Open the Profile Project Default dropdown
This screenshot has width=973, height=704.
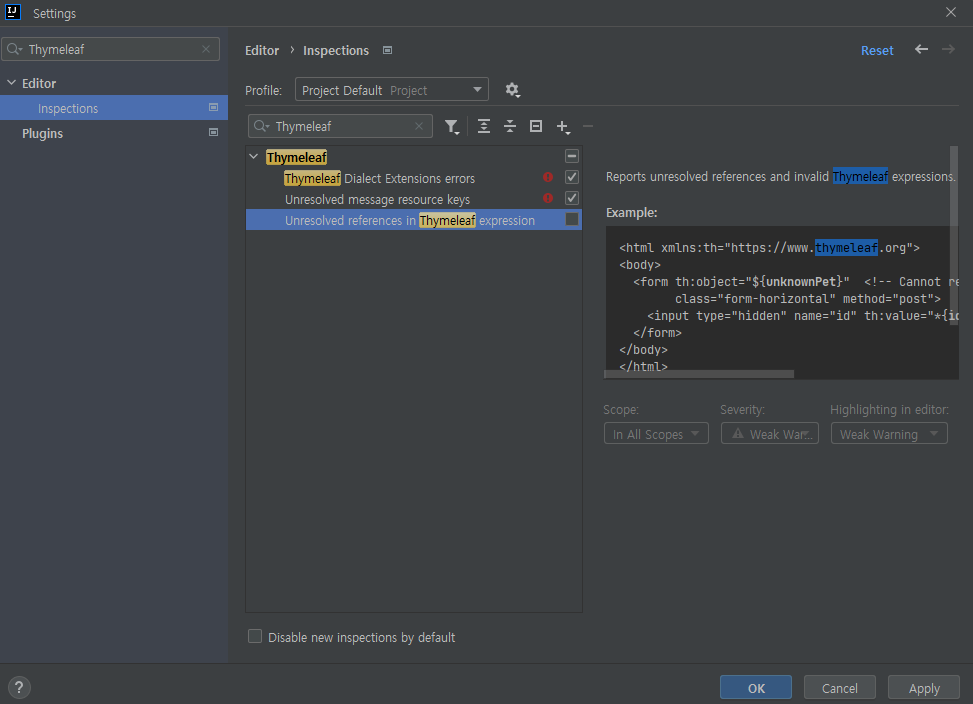[392, 90]
